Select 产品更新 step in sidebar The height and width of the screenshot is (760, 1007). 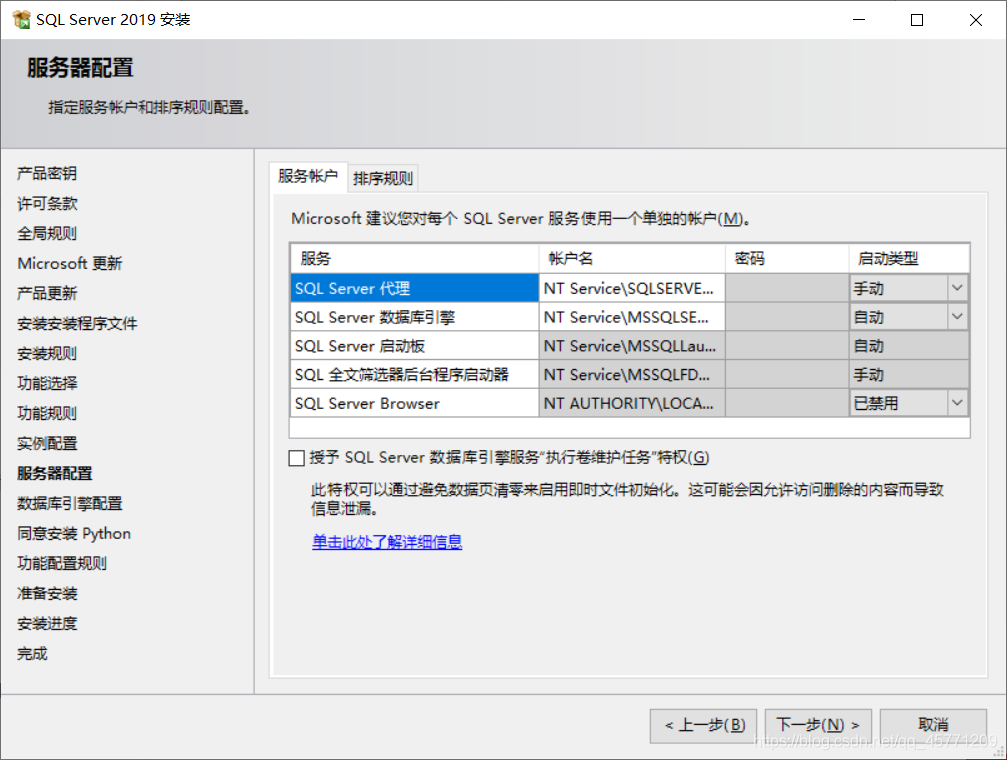pyautogui.click(x=47, y=294)
